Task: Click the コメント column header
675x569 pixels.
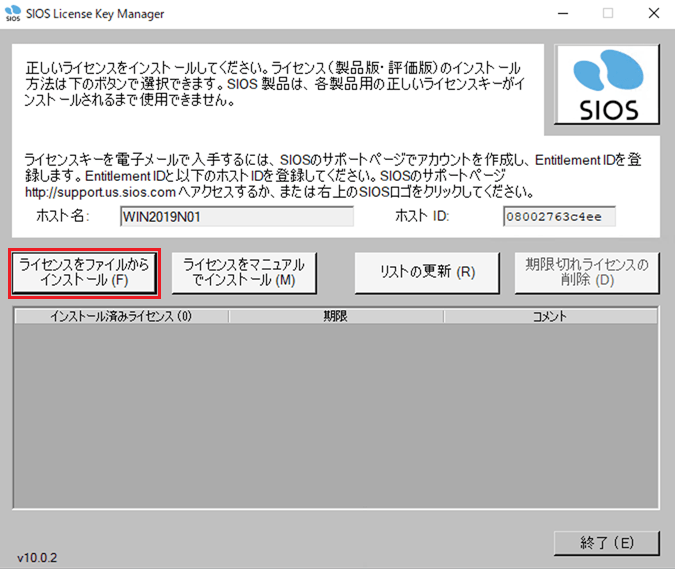Action: [x=550, y=317]
